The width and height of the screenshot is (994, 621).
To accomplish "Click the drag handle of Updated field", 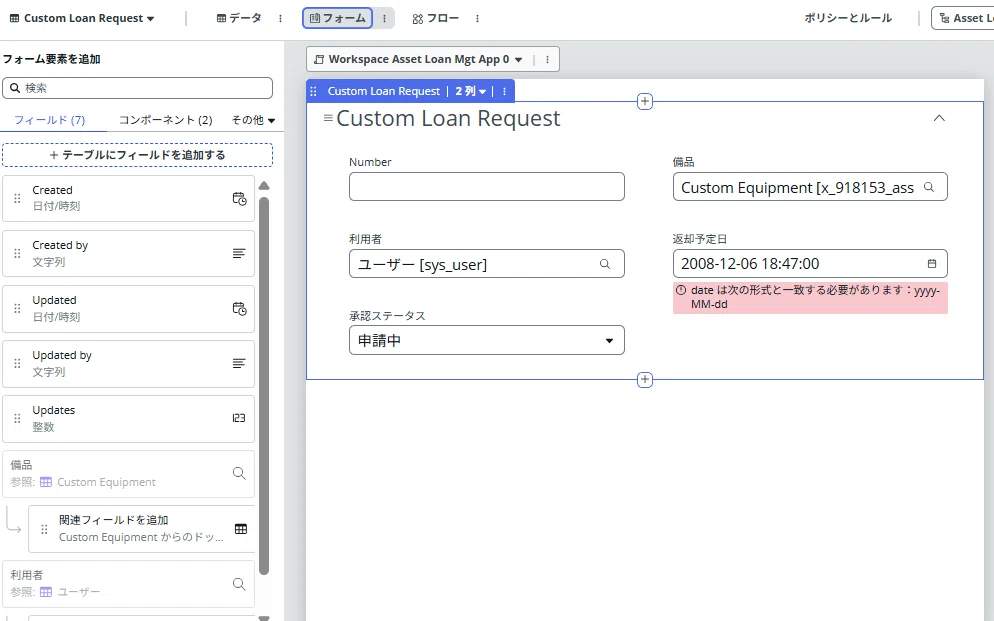I will point(17,309).
